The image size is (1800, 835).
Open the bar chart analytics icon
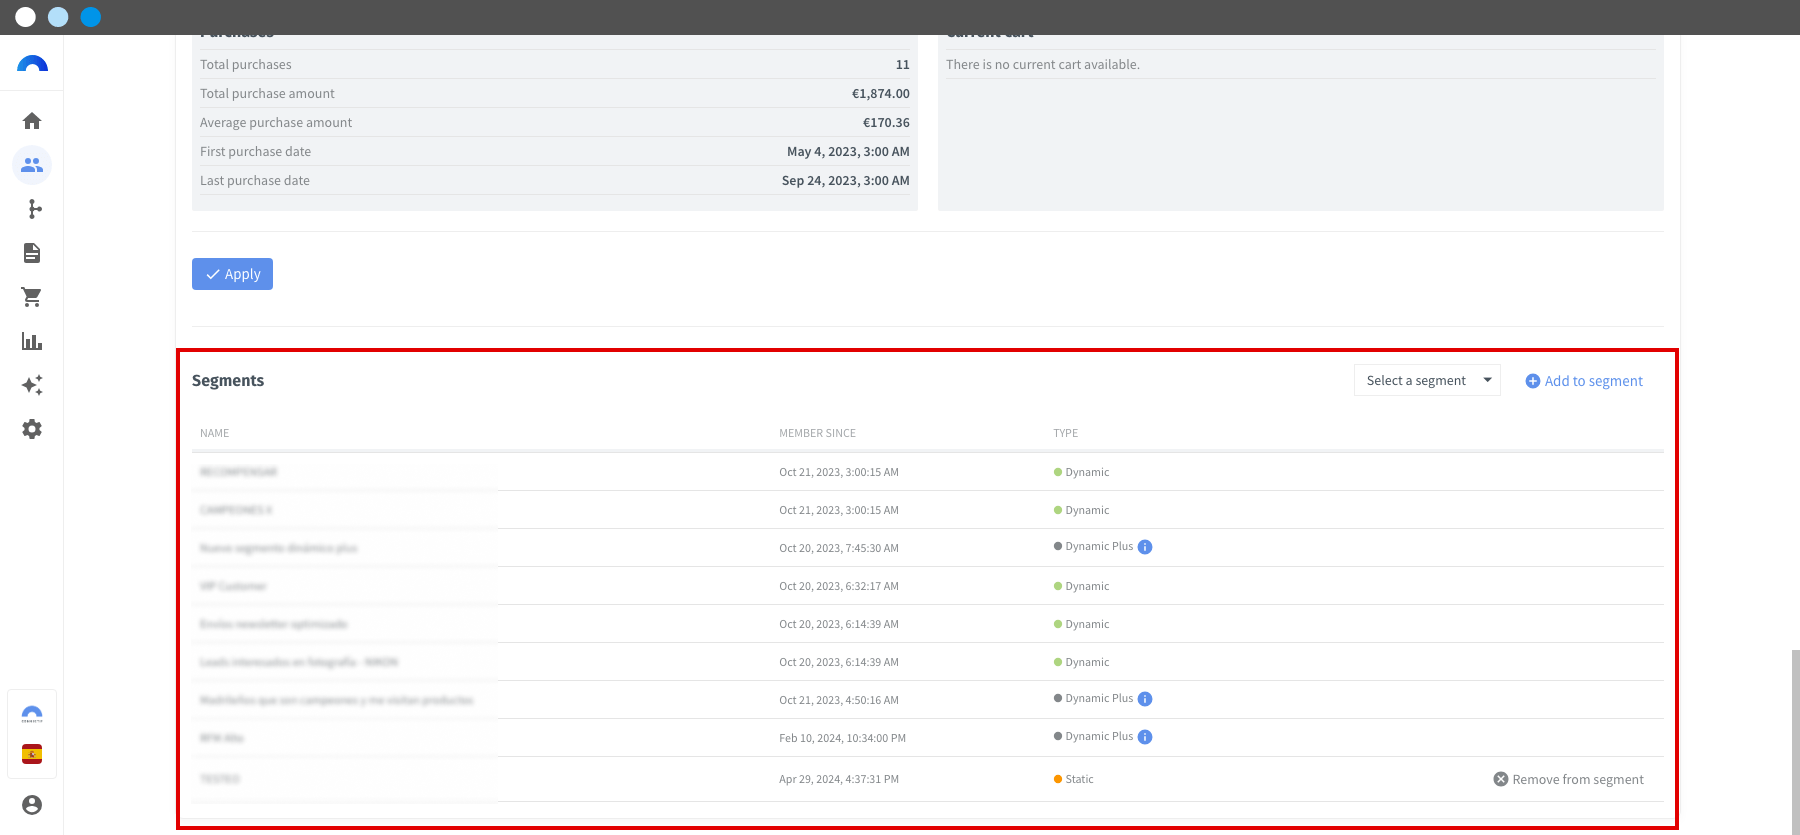coord(32,341)
